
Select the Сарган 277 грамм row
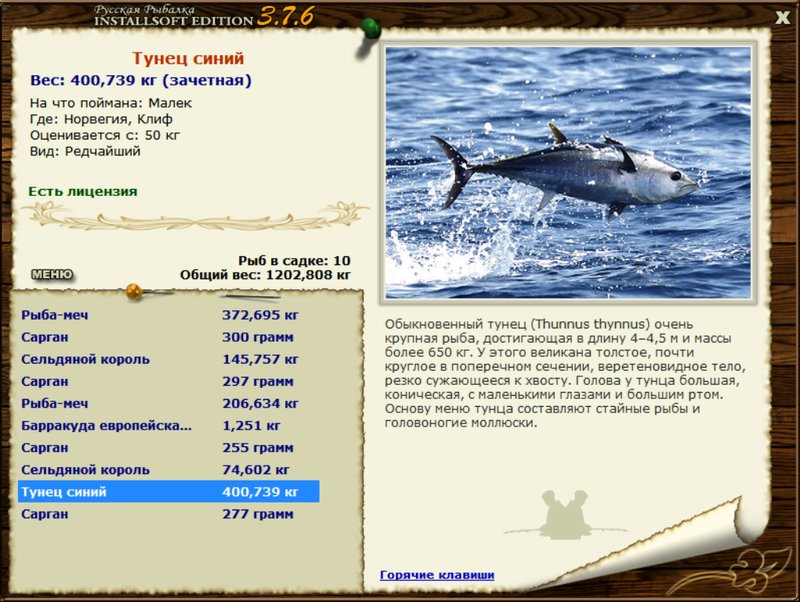[169, 514]
